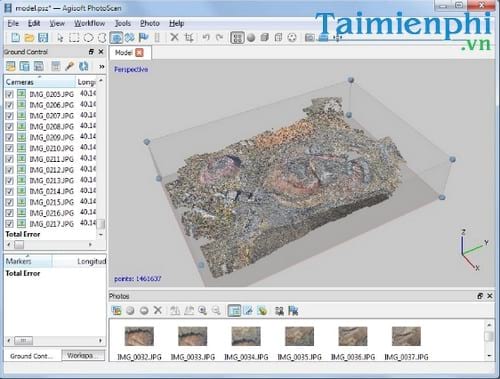Redo the last undone action
Image resolution: width=500 pixels, height=379 pixels.
(x=219, y=37)
